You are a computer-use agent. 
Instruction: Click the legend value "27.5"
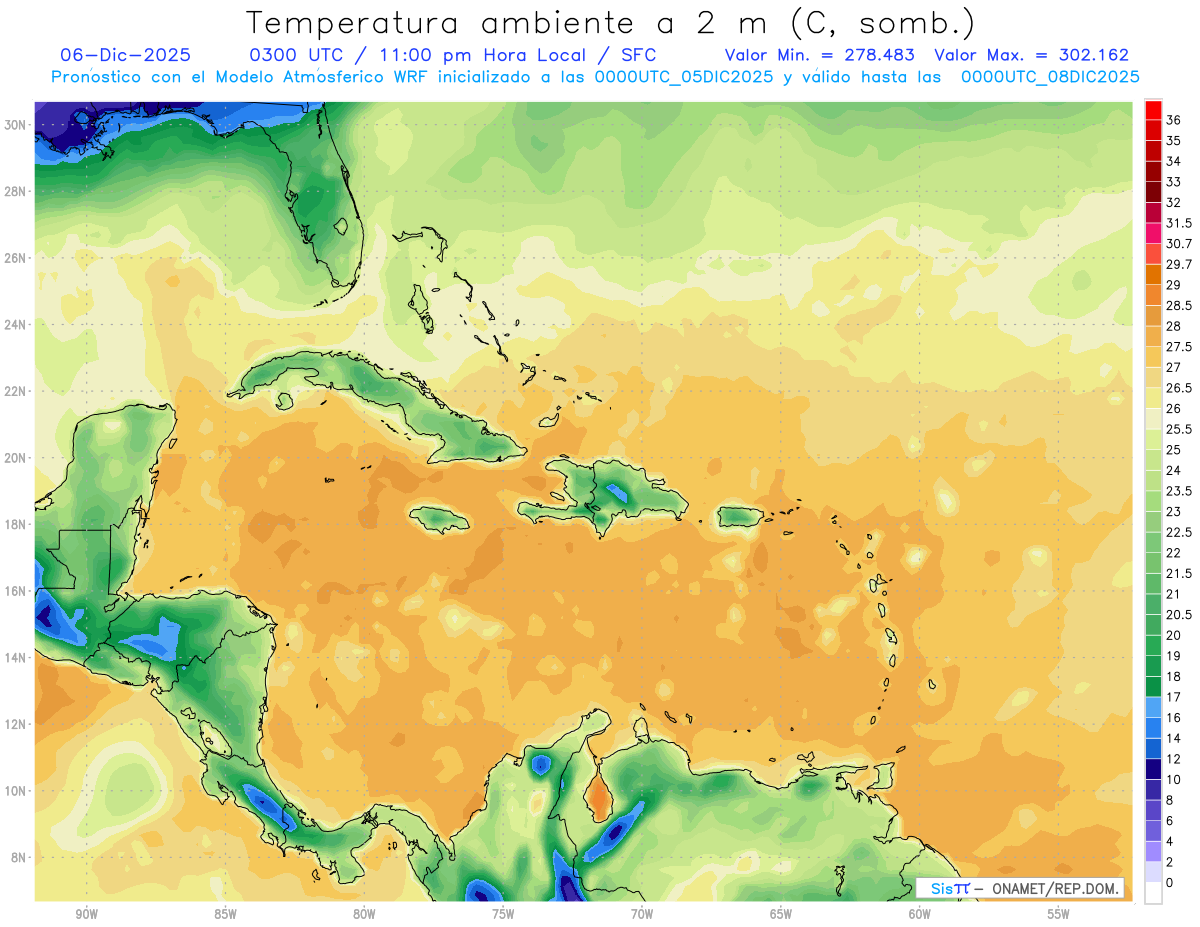coord(1179,347)
